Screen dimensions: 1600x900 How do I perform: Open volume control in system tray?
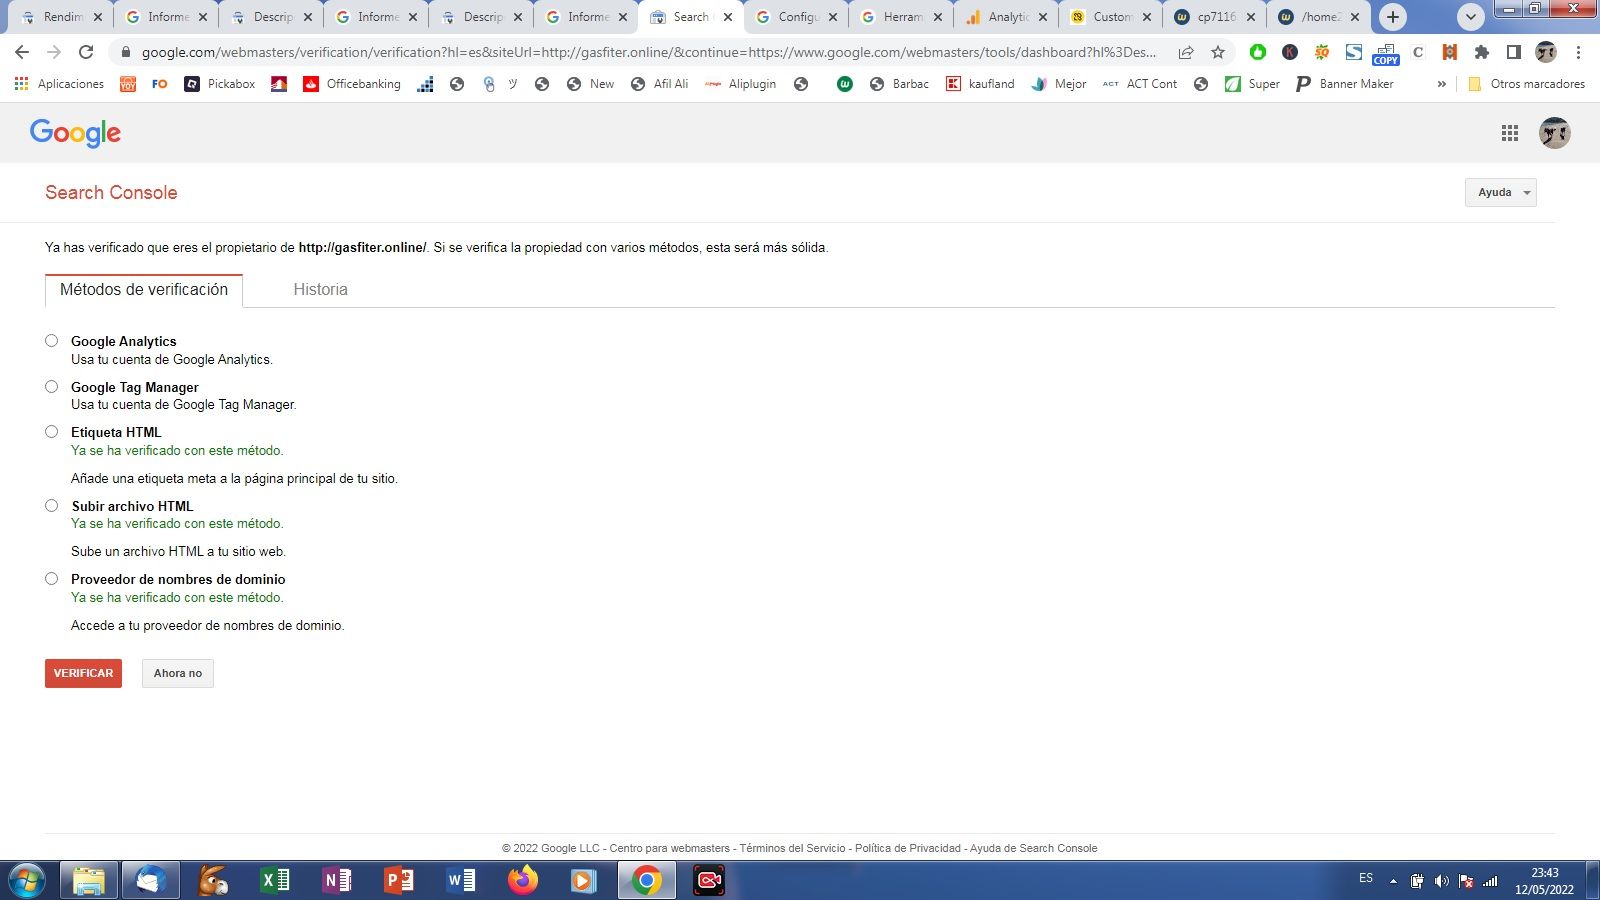pyautogui.click(x=1441, y=881)
